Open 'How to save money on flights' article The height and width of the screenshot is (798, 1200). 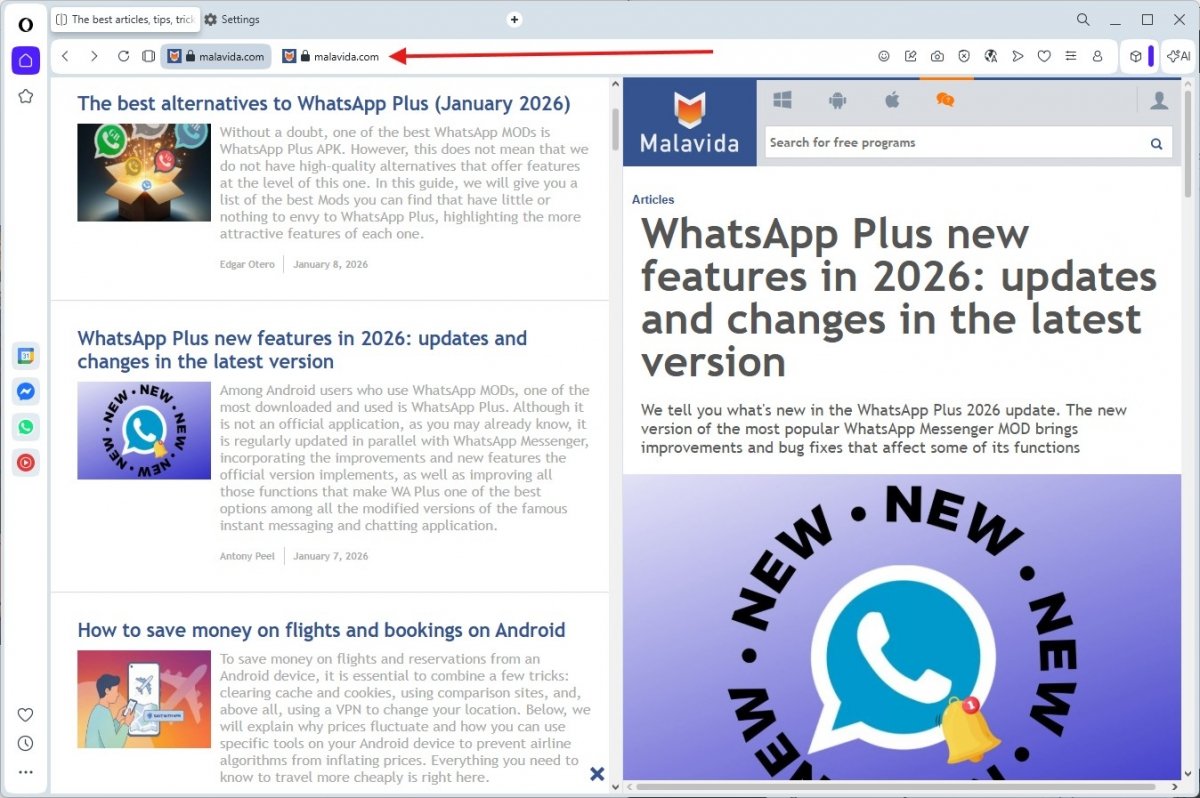tap(321, 630)
